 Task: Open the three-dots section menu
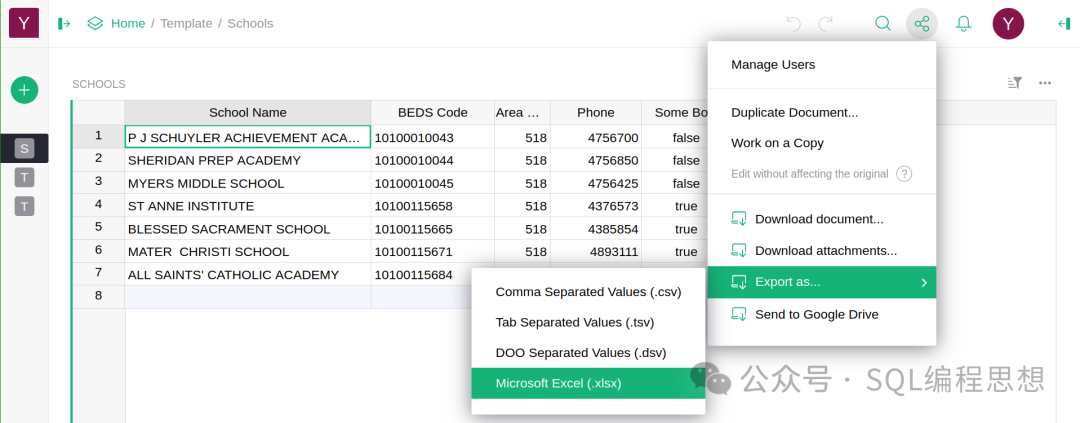[1045, 83]
